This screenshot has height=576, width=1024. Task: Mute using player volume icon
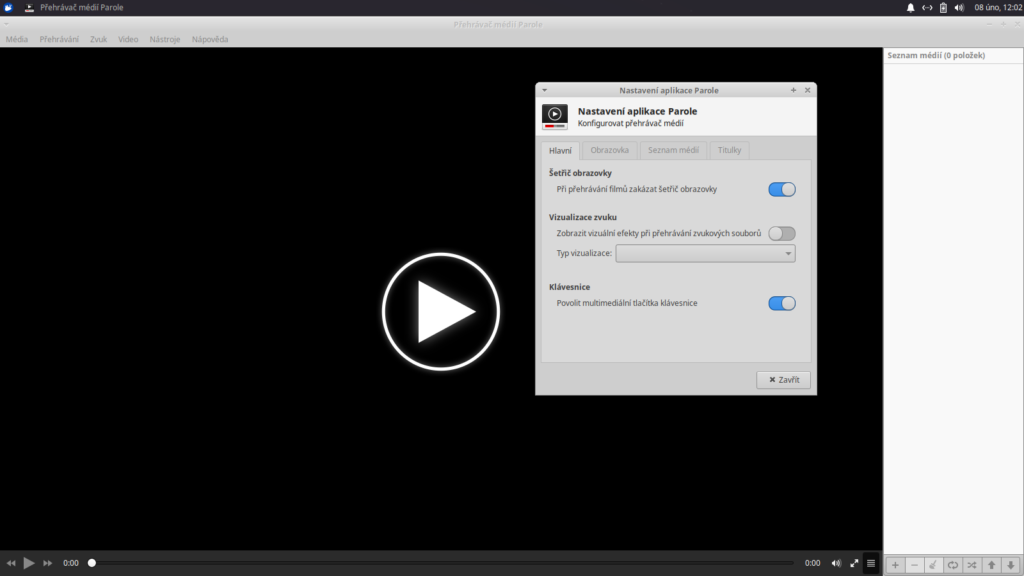coord(836,563)
